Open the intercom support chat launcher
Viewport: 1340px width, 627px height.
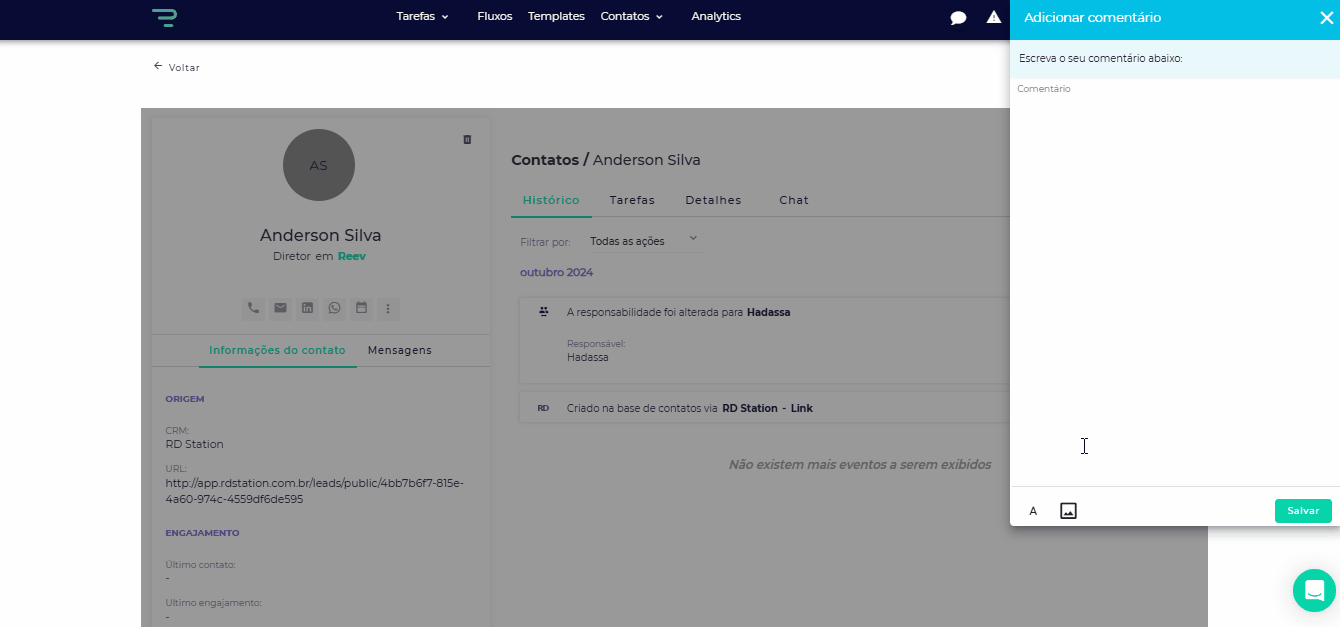(x=1314, y=590)
